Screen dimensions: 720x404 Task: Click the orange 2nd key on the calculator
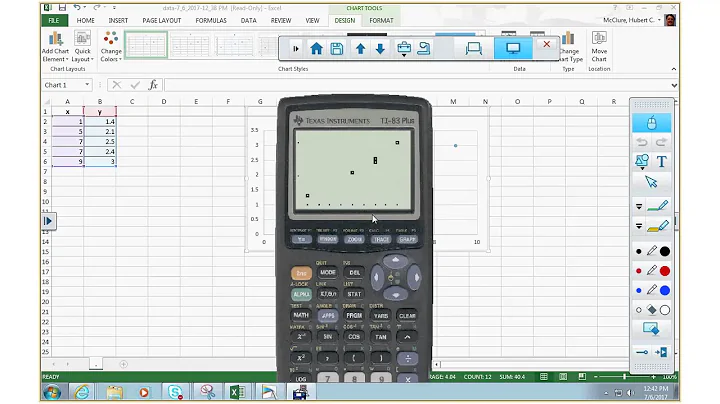[301, 273]
